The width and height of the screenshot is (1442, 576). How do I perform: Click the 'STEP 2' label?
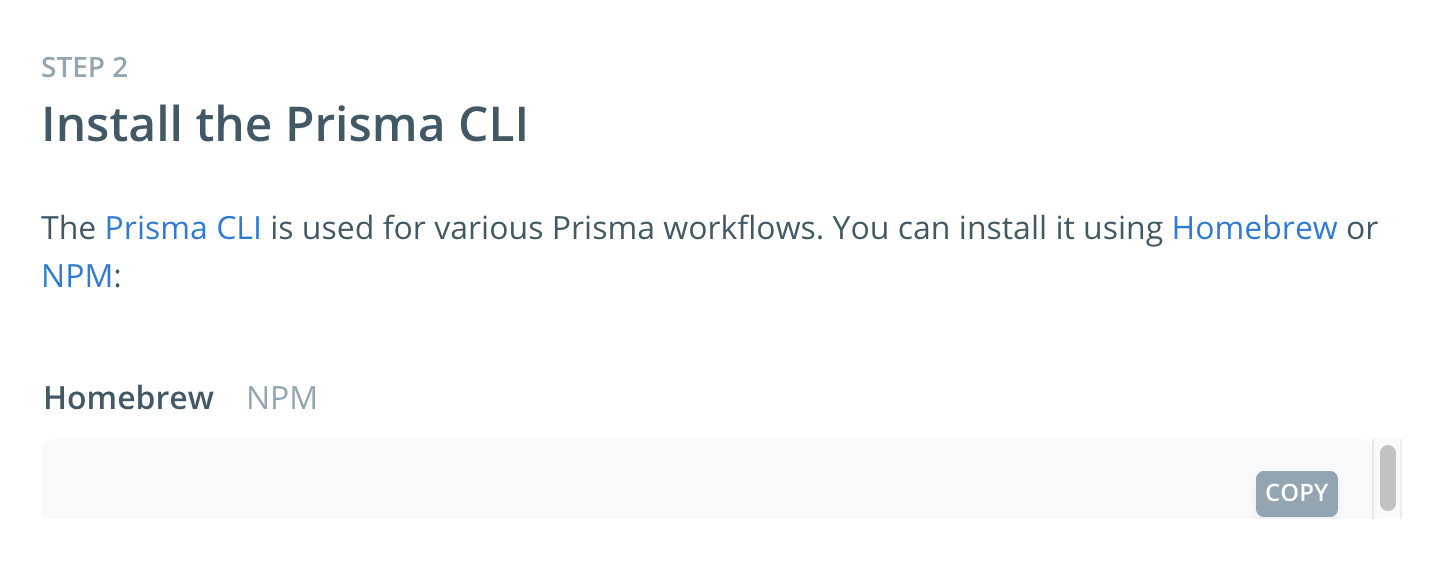(x=85, y=67)
